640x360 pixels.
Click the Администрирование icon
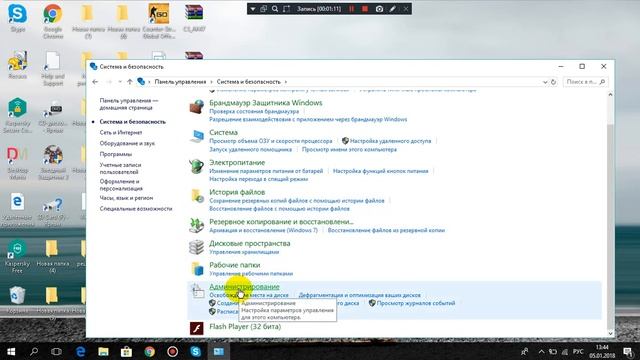point(198,291)
